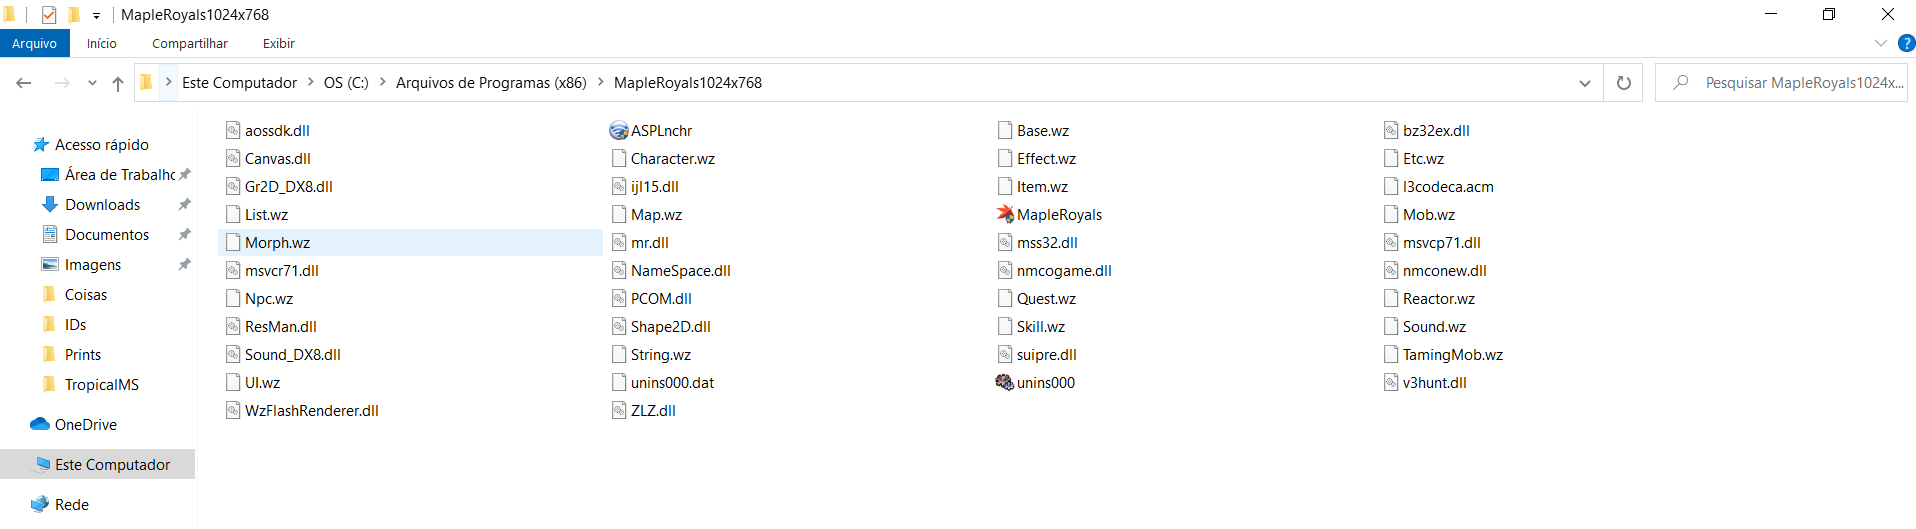Open the Downloads quick access folder
The image size is (1916, 529).
(102, 204)
